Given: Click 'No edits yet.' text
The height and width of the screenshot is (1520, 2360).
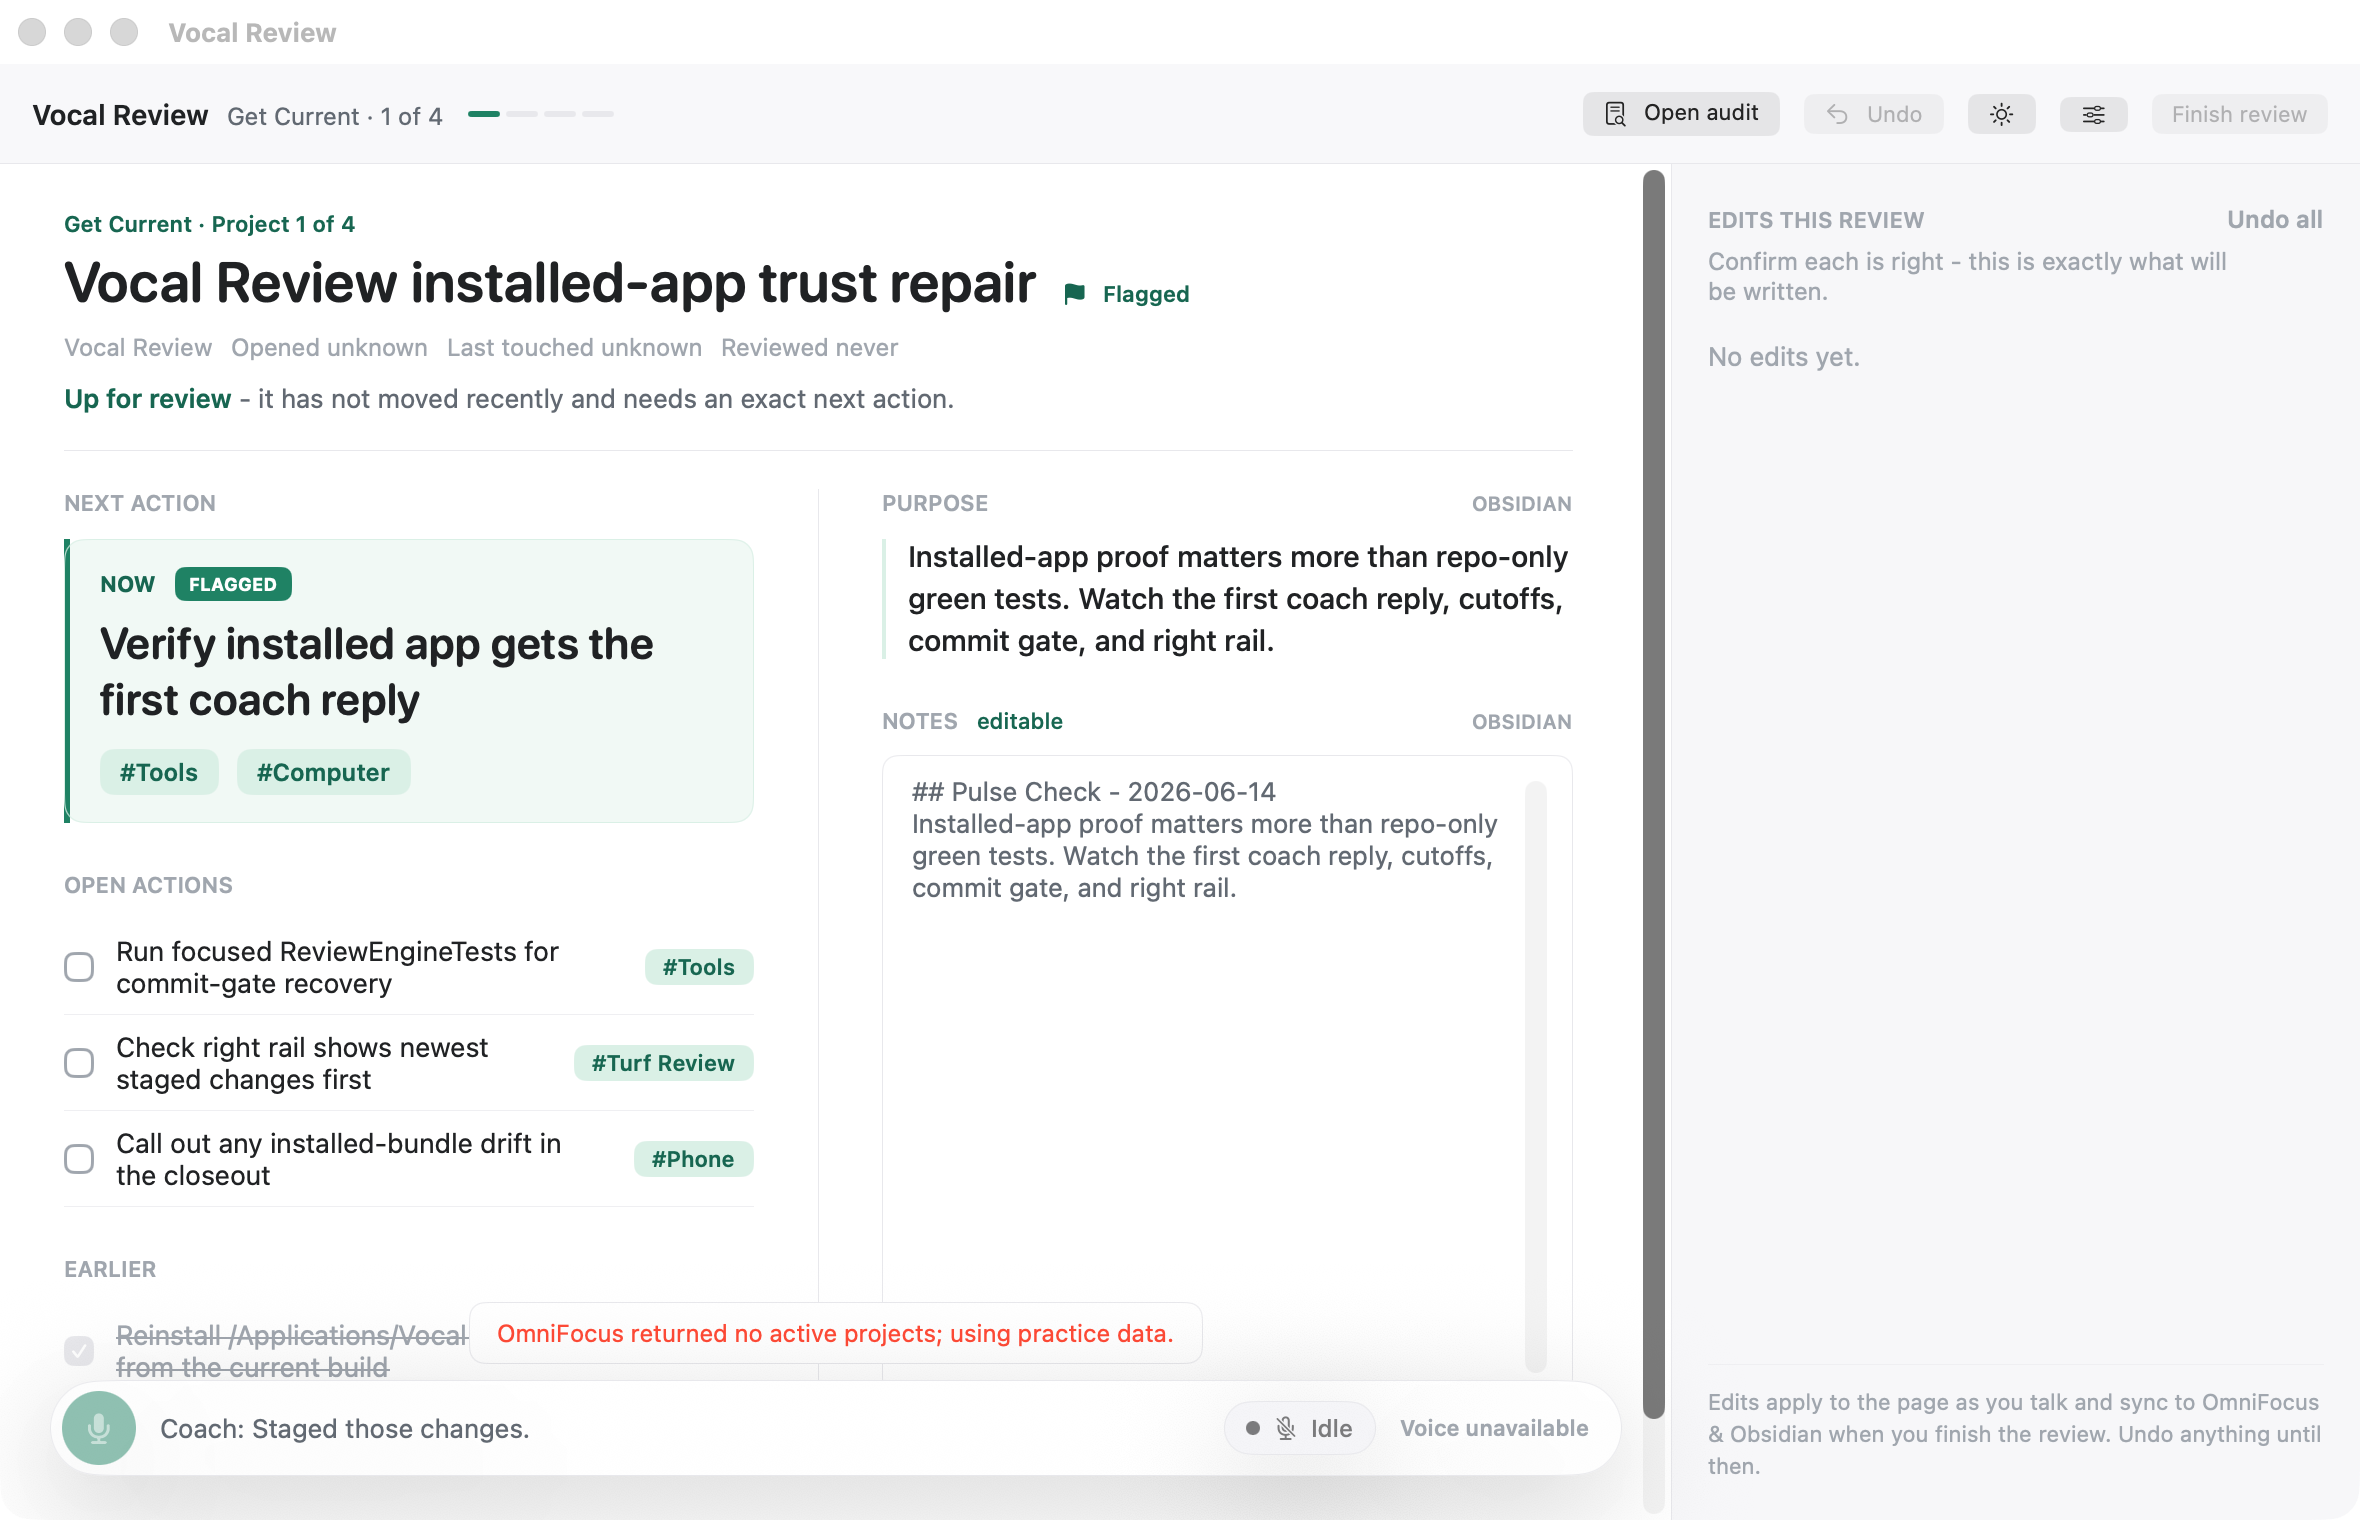Looking at the screenshot, I should coord(1783,357).
